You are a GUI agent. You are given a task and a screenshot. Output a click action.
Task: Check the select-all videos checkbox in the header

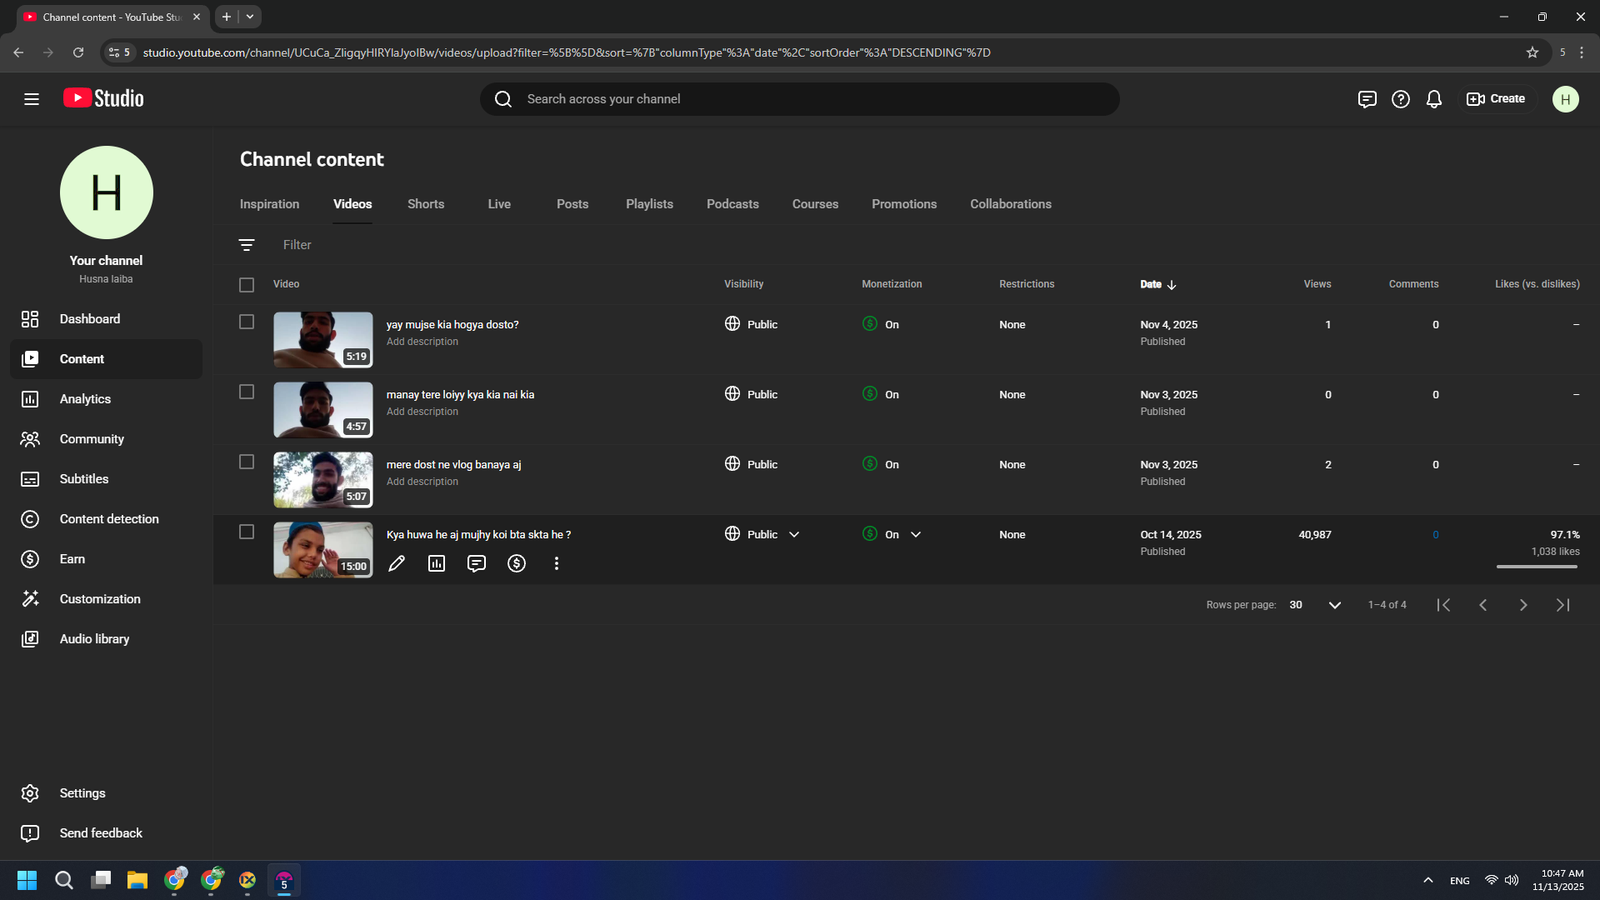pos(247,285)
